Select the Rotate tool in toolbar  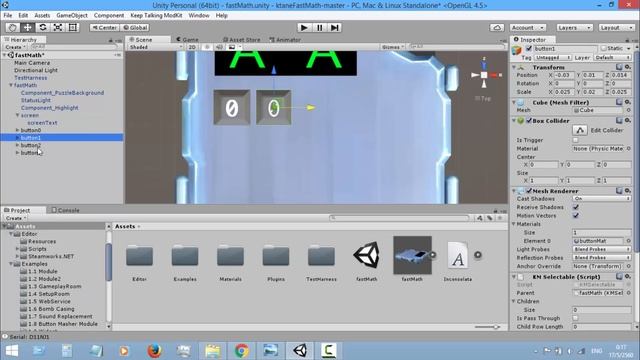42,27
